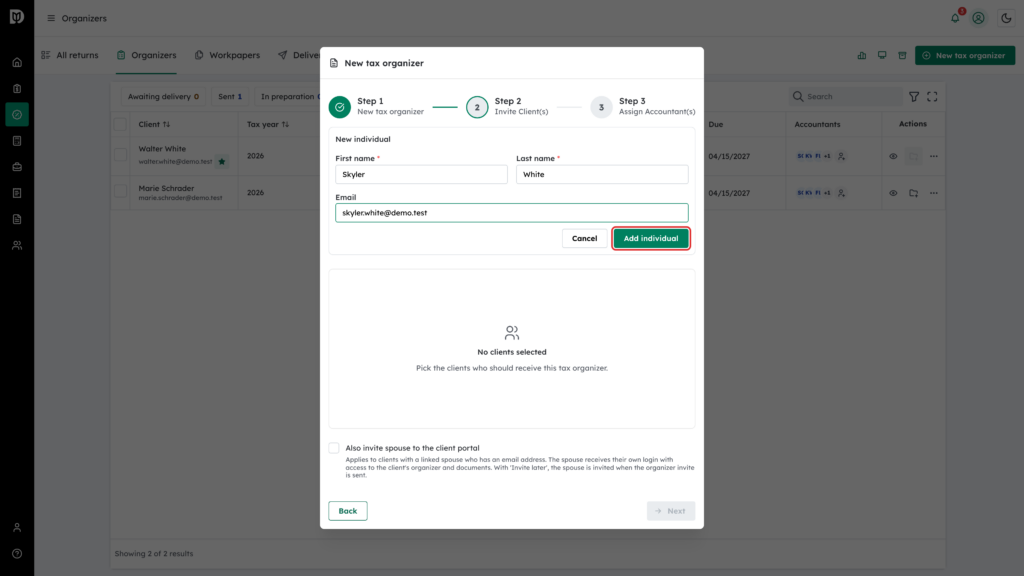
Task: Sort by Tax year column
Action: pos(268,124)
